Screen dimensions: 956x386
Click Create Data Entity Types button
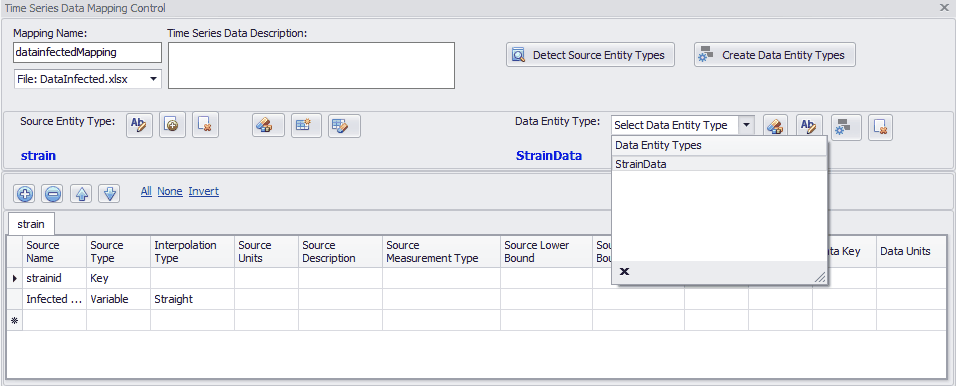[775, 55]
